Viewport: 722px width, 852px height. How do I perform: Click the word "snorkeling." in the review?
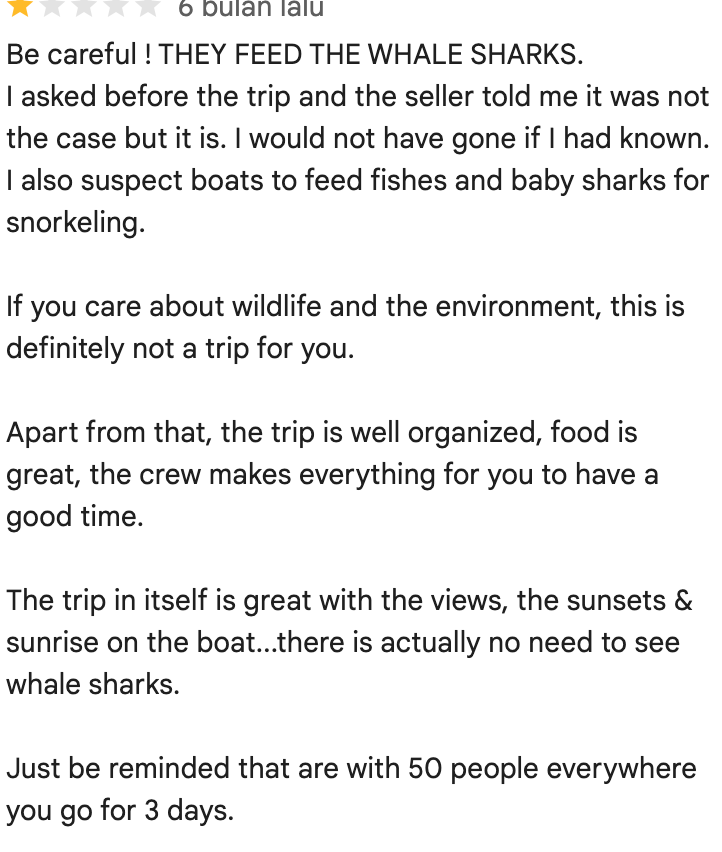coord(76,223)
